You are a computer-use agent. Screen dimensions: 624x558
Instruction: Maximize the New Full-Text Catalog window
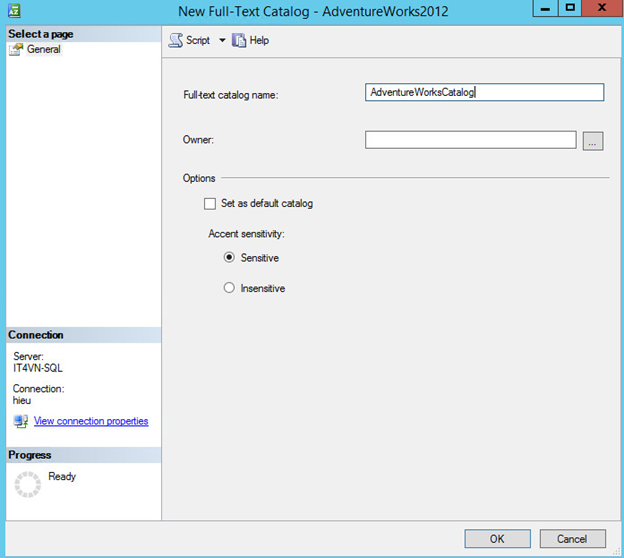click(570, 9)
